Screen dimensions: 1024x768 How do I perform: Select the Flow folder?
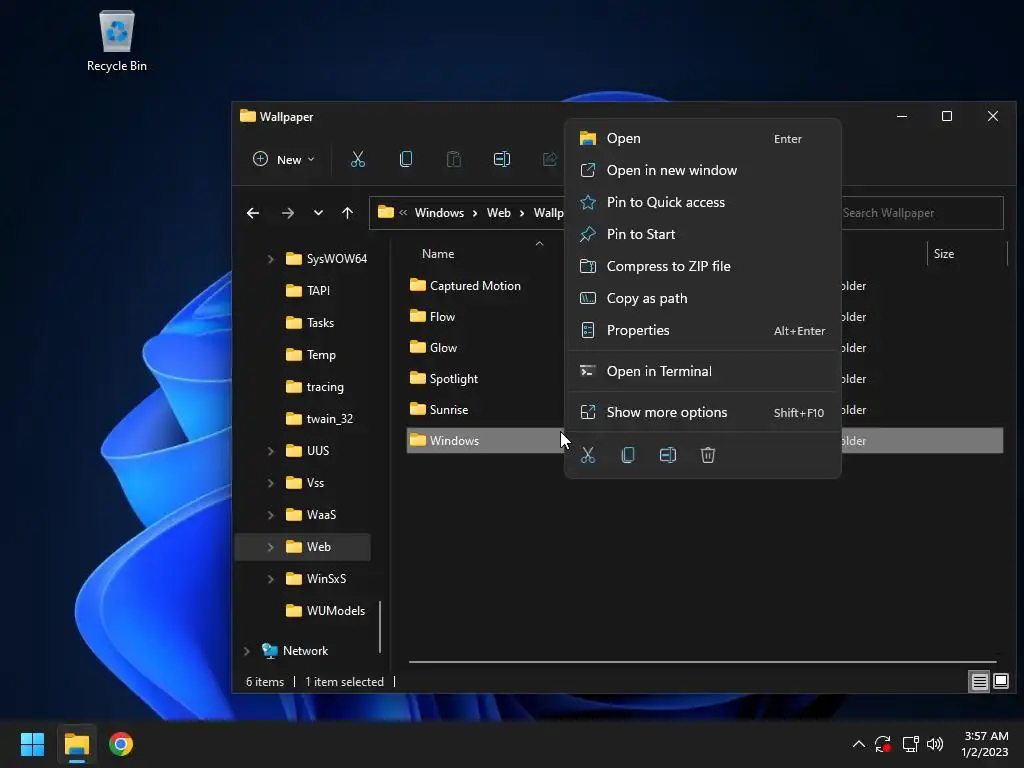441,317
